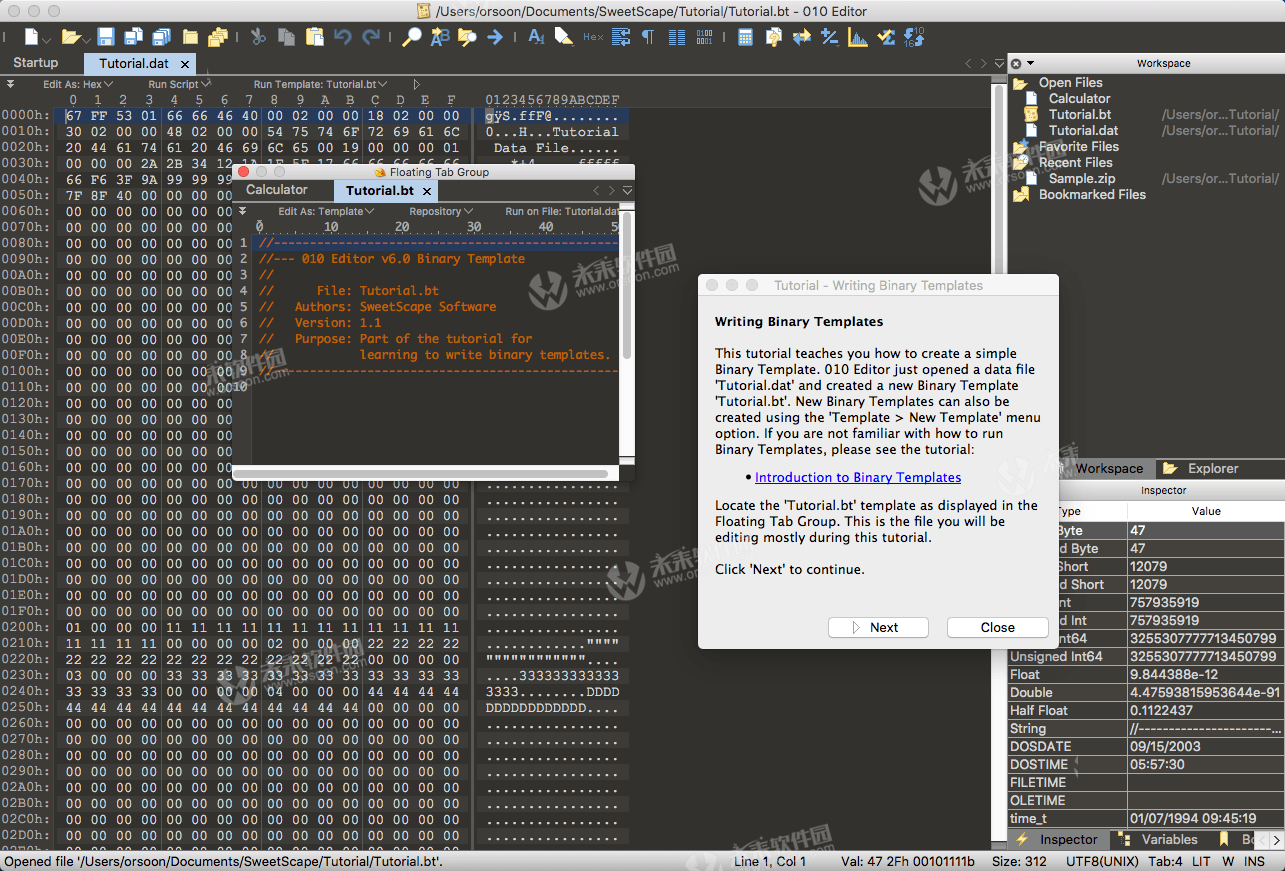The image size is (1285, 871).
Task: Click Close in tutorial dialog
Action: [998, 627]
